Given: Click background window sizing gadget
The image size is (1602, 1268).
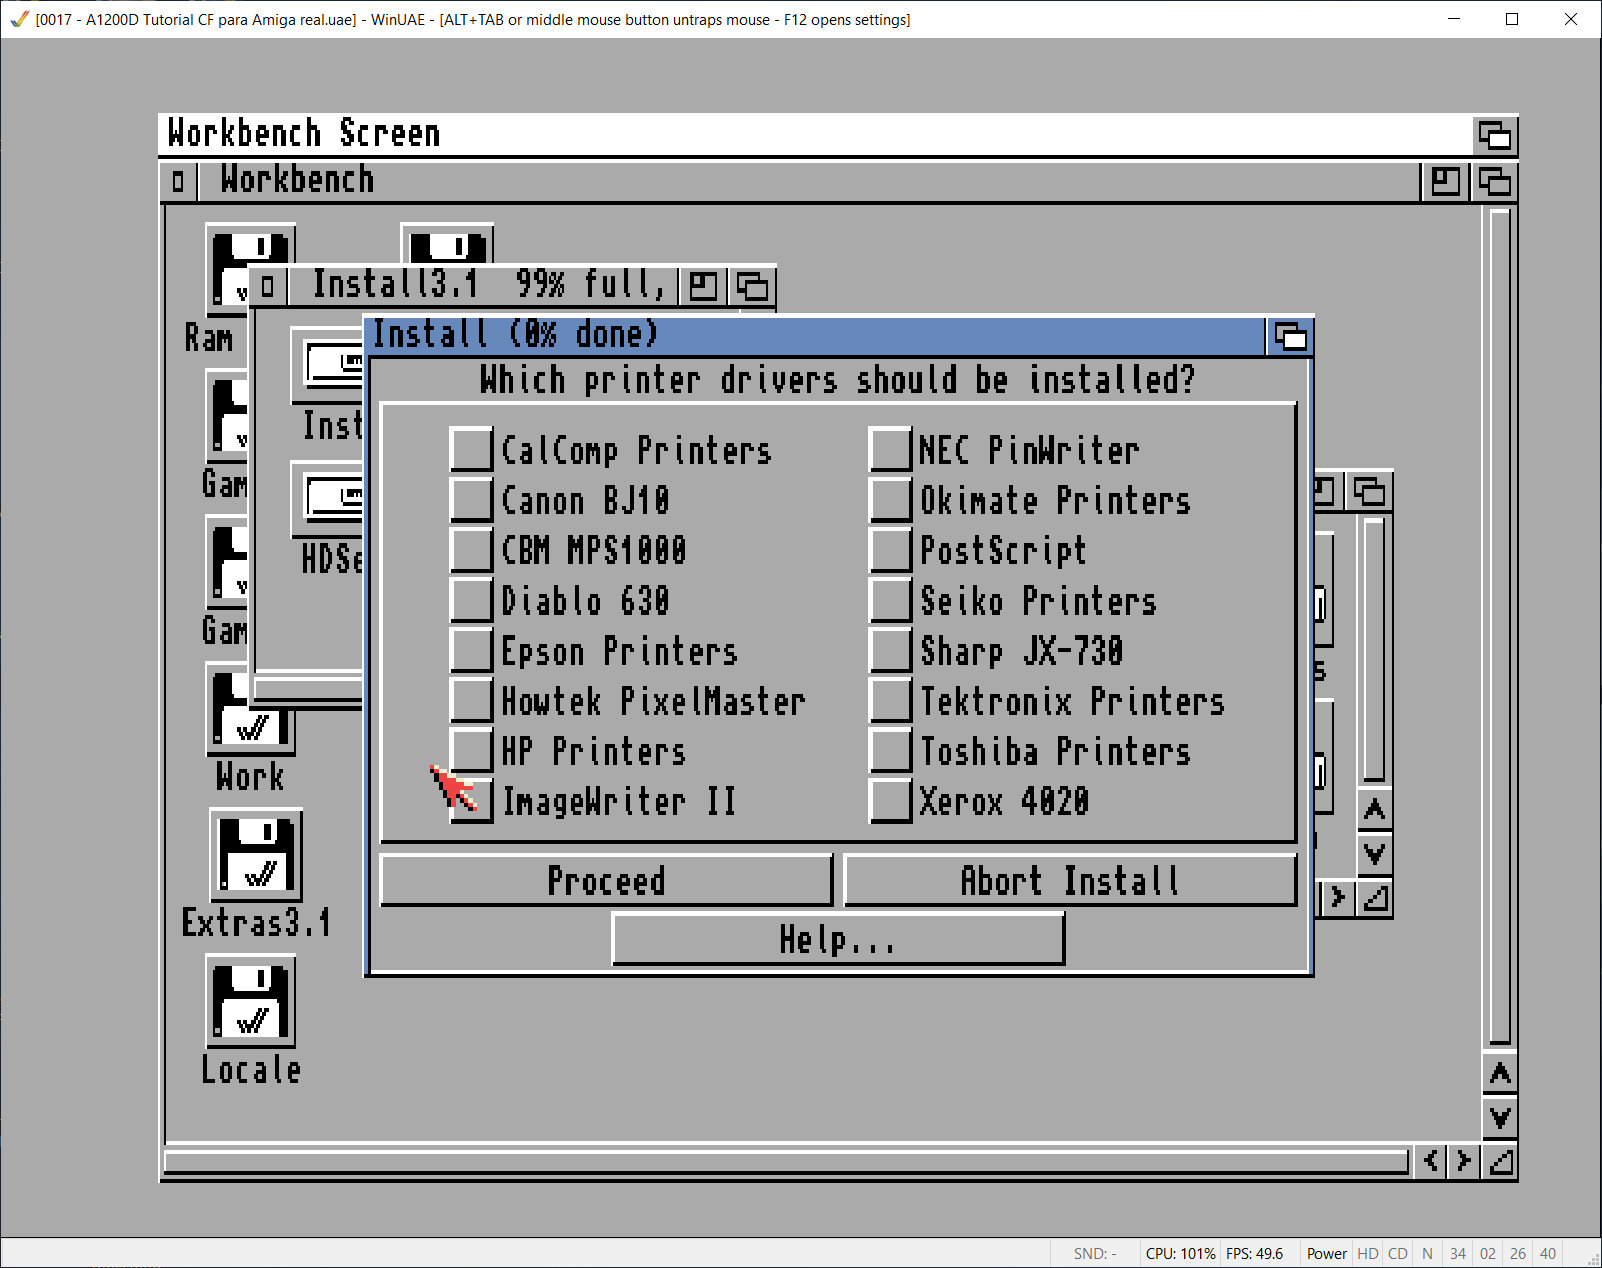Looking at the screenshot, I should (1375, 898).
